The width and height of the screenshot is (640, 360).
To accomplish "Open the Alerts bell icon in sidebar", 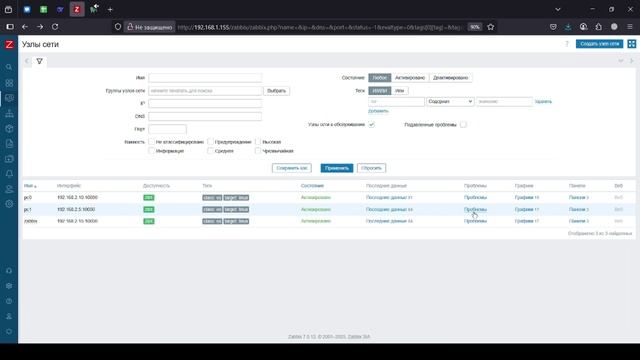I will tap(9, 174).
